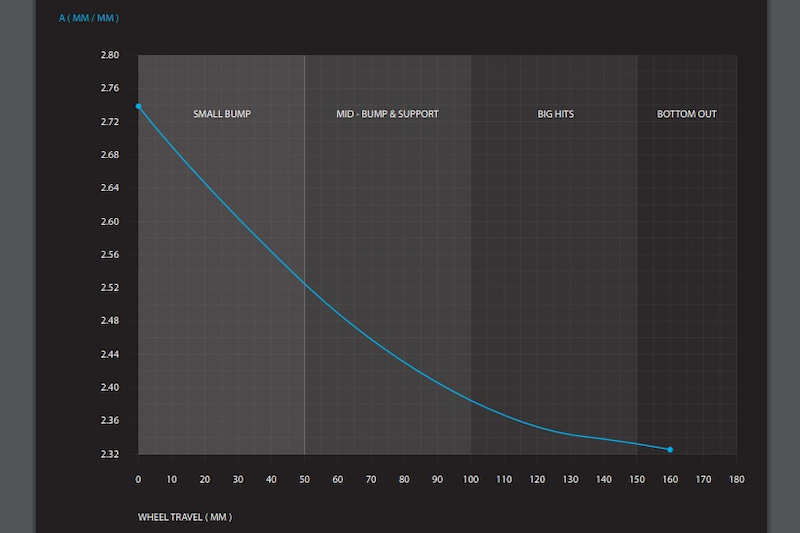This screenshot has width=800, height=533.
Task: Click the BIG HITS zone label
Action: point(555,114)
